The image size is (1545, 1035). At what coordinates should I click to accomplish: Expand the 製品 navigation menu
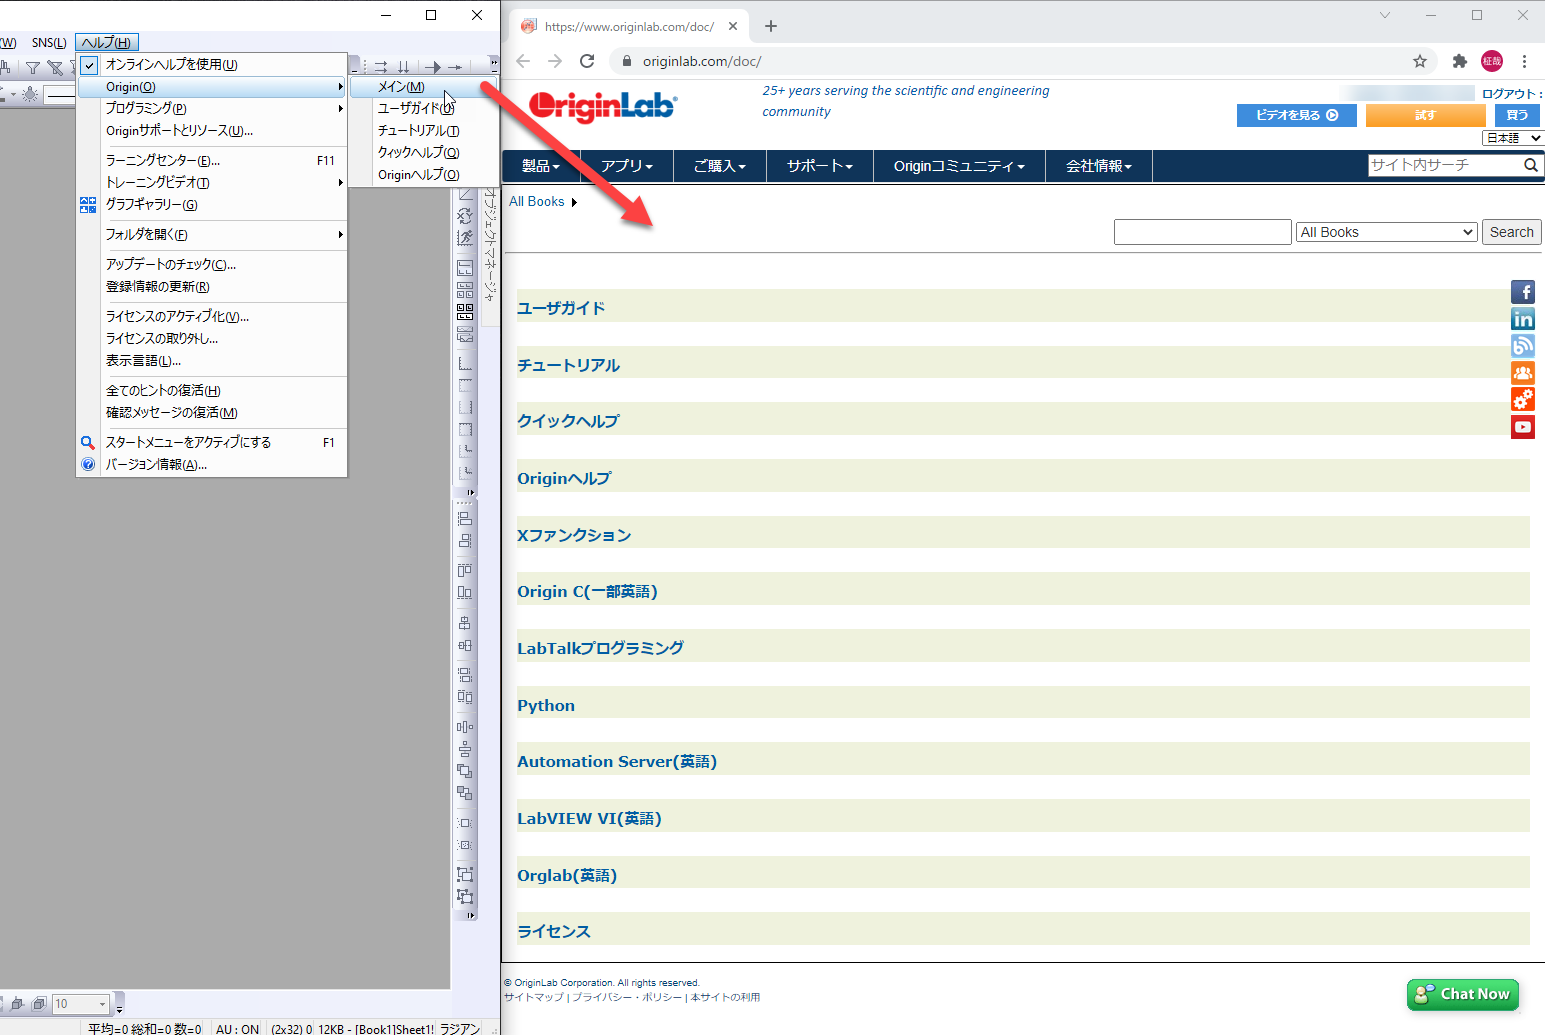[x=540, y=166]
